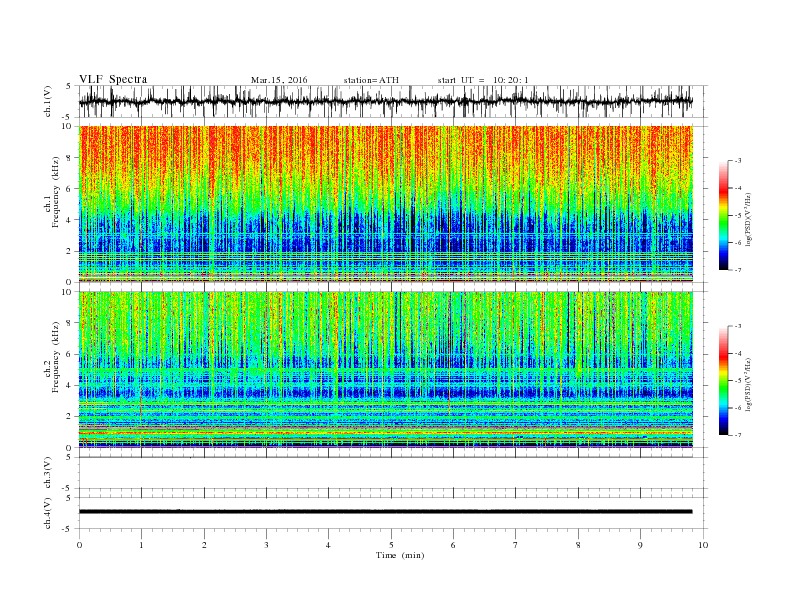Click the "VLF Spectra" plot title
This screenshot has height=612, width=792.
(113, 79)
